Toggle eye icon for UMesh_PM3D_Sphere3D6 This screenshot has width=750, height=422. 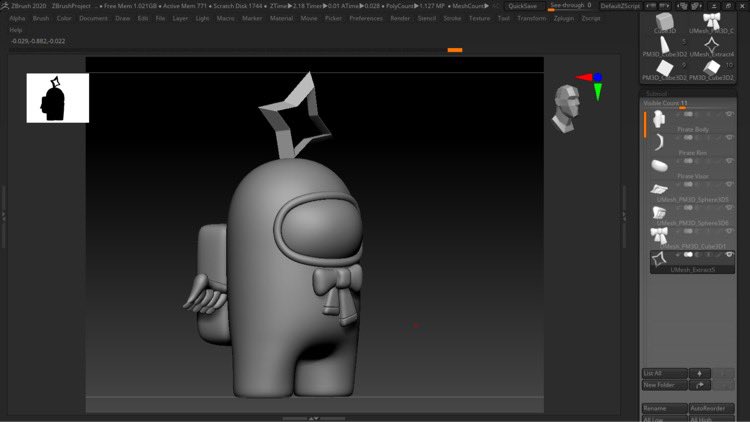[729, 208]
